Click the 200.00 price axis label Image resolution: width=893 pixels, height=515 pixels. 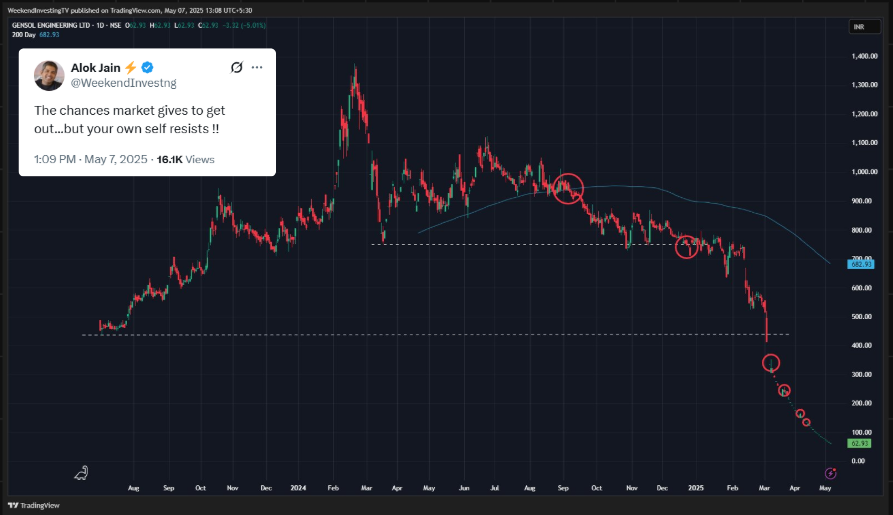pos(862,403)
